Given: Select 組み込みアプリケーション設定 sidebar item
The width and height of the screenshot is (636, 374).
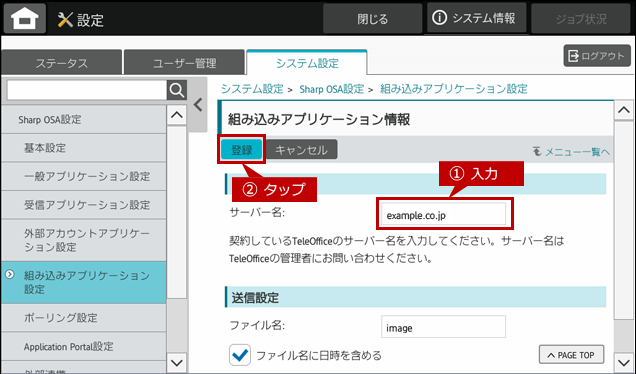Looking at the screenshot, I should pyautogui.click(x=84, y=282).
